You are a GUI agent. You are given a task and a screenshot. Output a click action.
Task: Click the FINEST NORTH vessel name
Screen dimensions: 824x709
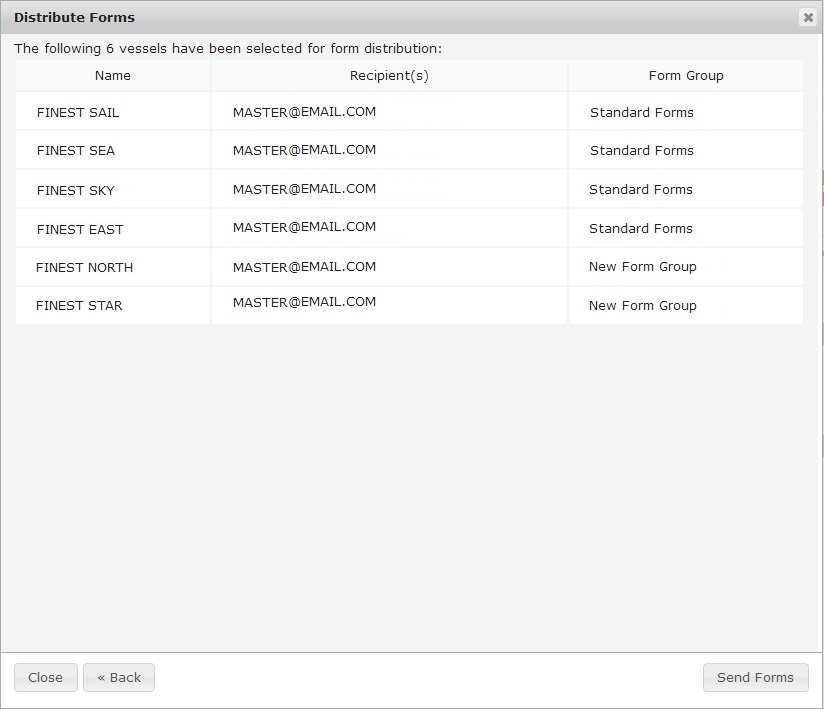(84, 267)
